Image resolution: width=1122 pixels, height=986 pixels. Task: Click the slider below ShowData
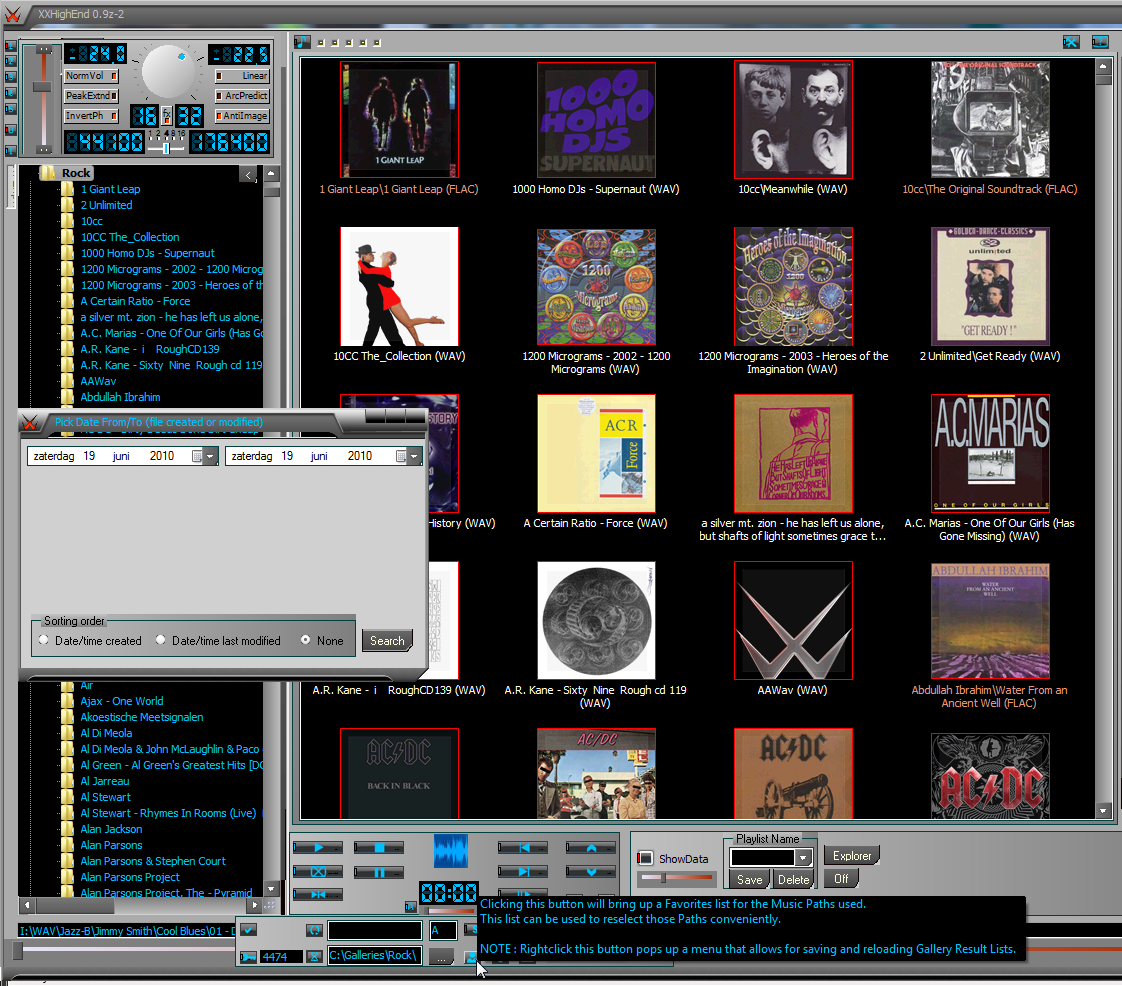[676, 878]
